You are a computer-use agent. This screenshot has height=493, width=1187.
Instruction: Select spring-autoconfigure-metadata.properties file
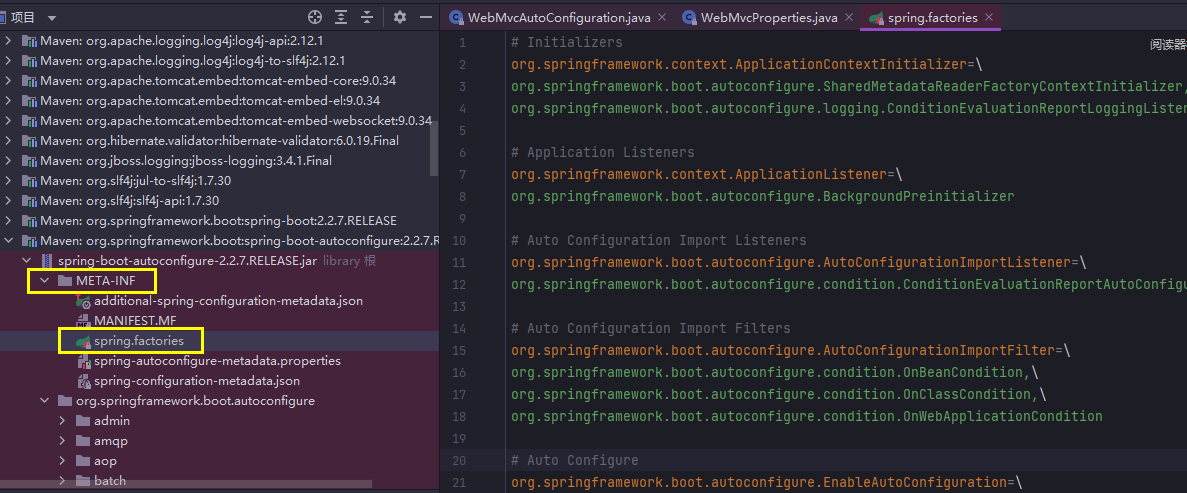[x=217, y=361]
